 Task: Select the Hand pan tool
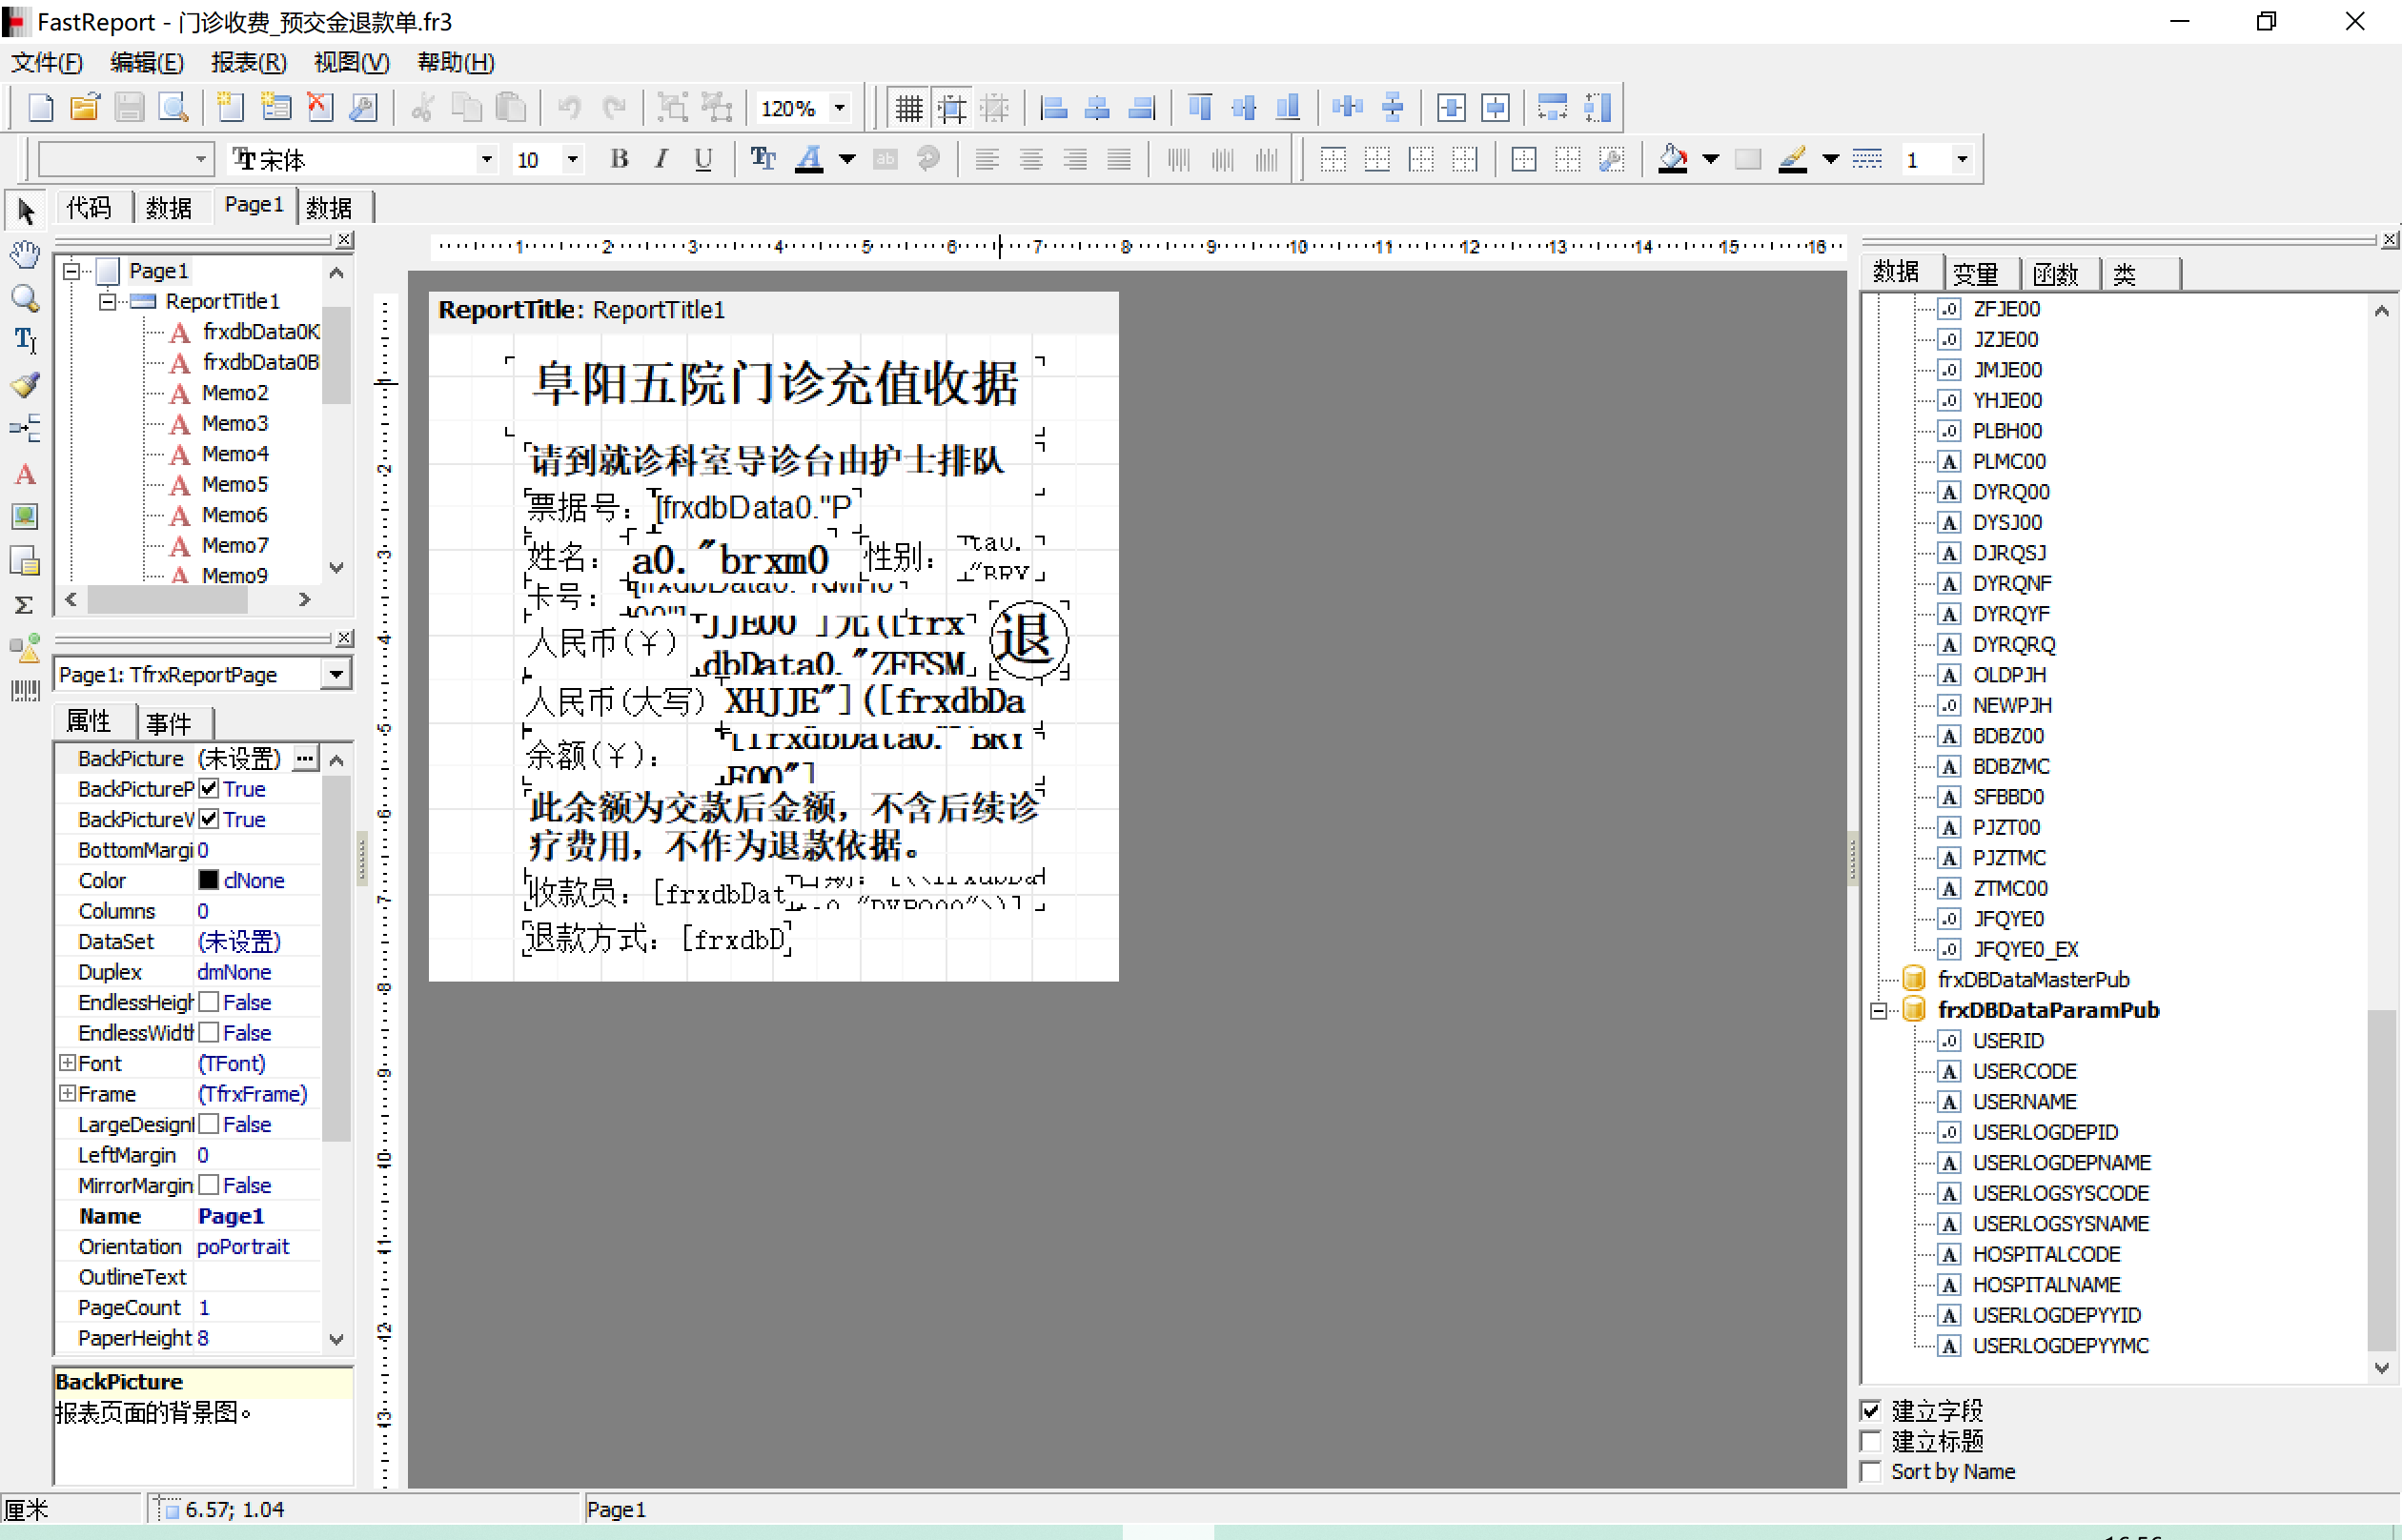(x=25, y=254)
